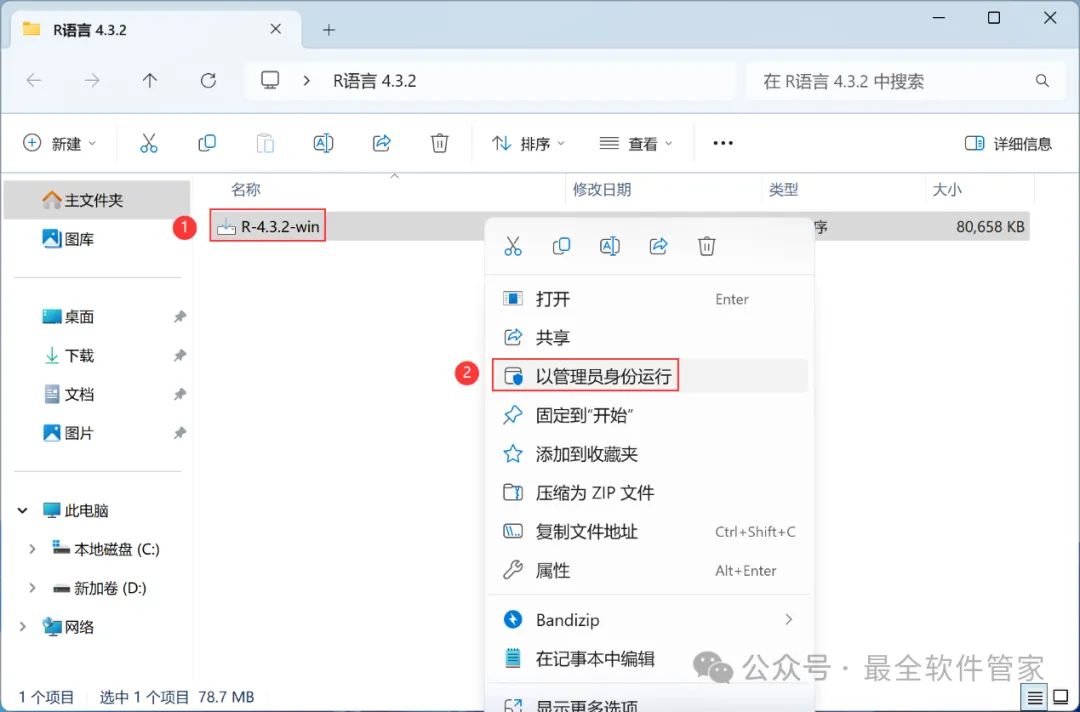Image resolution: width=1080 pixels, height=712 pixels.
Task: Click the Paste icon in the toolbar
Action: coord(265,143)
